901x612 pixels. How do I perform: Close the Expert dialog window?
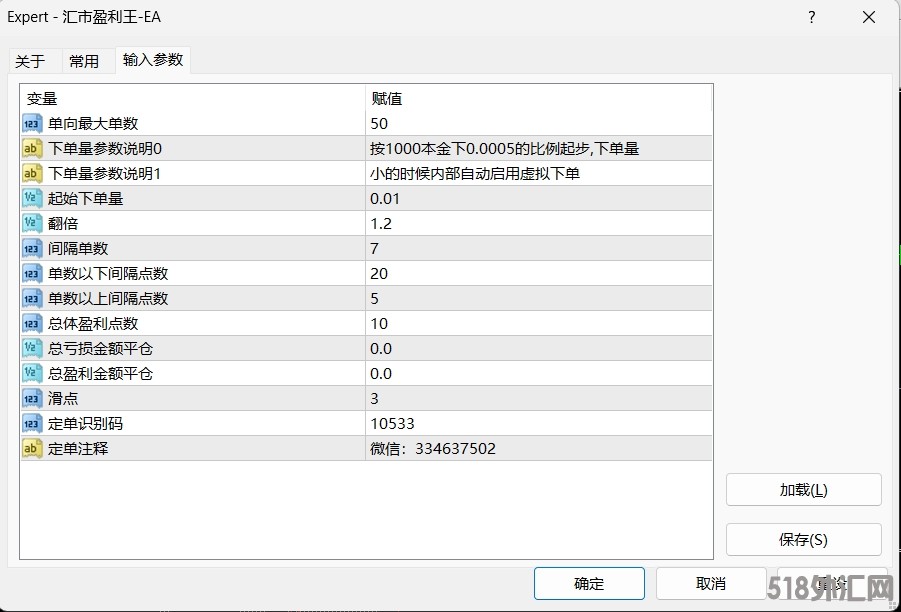(869, 17)
